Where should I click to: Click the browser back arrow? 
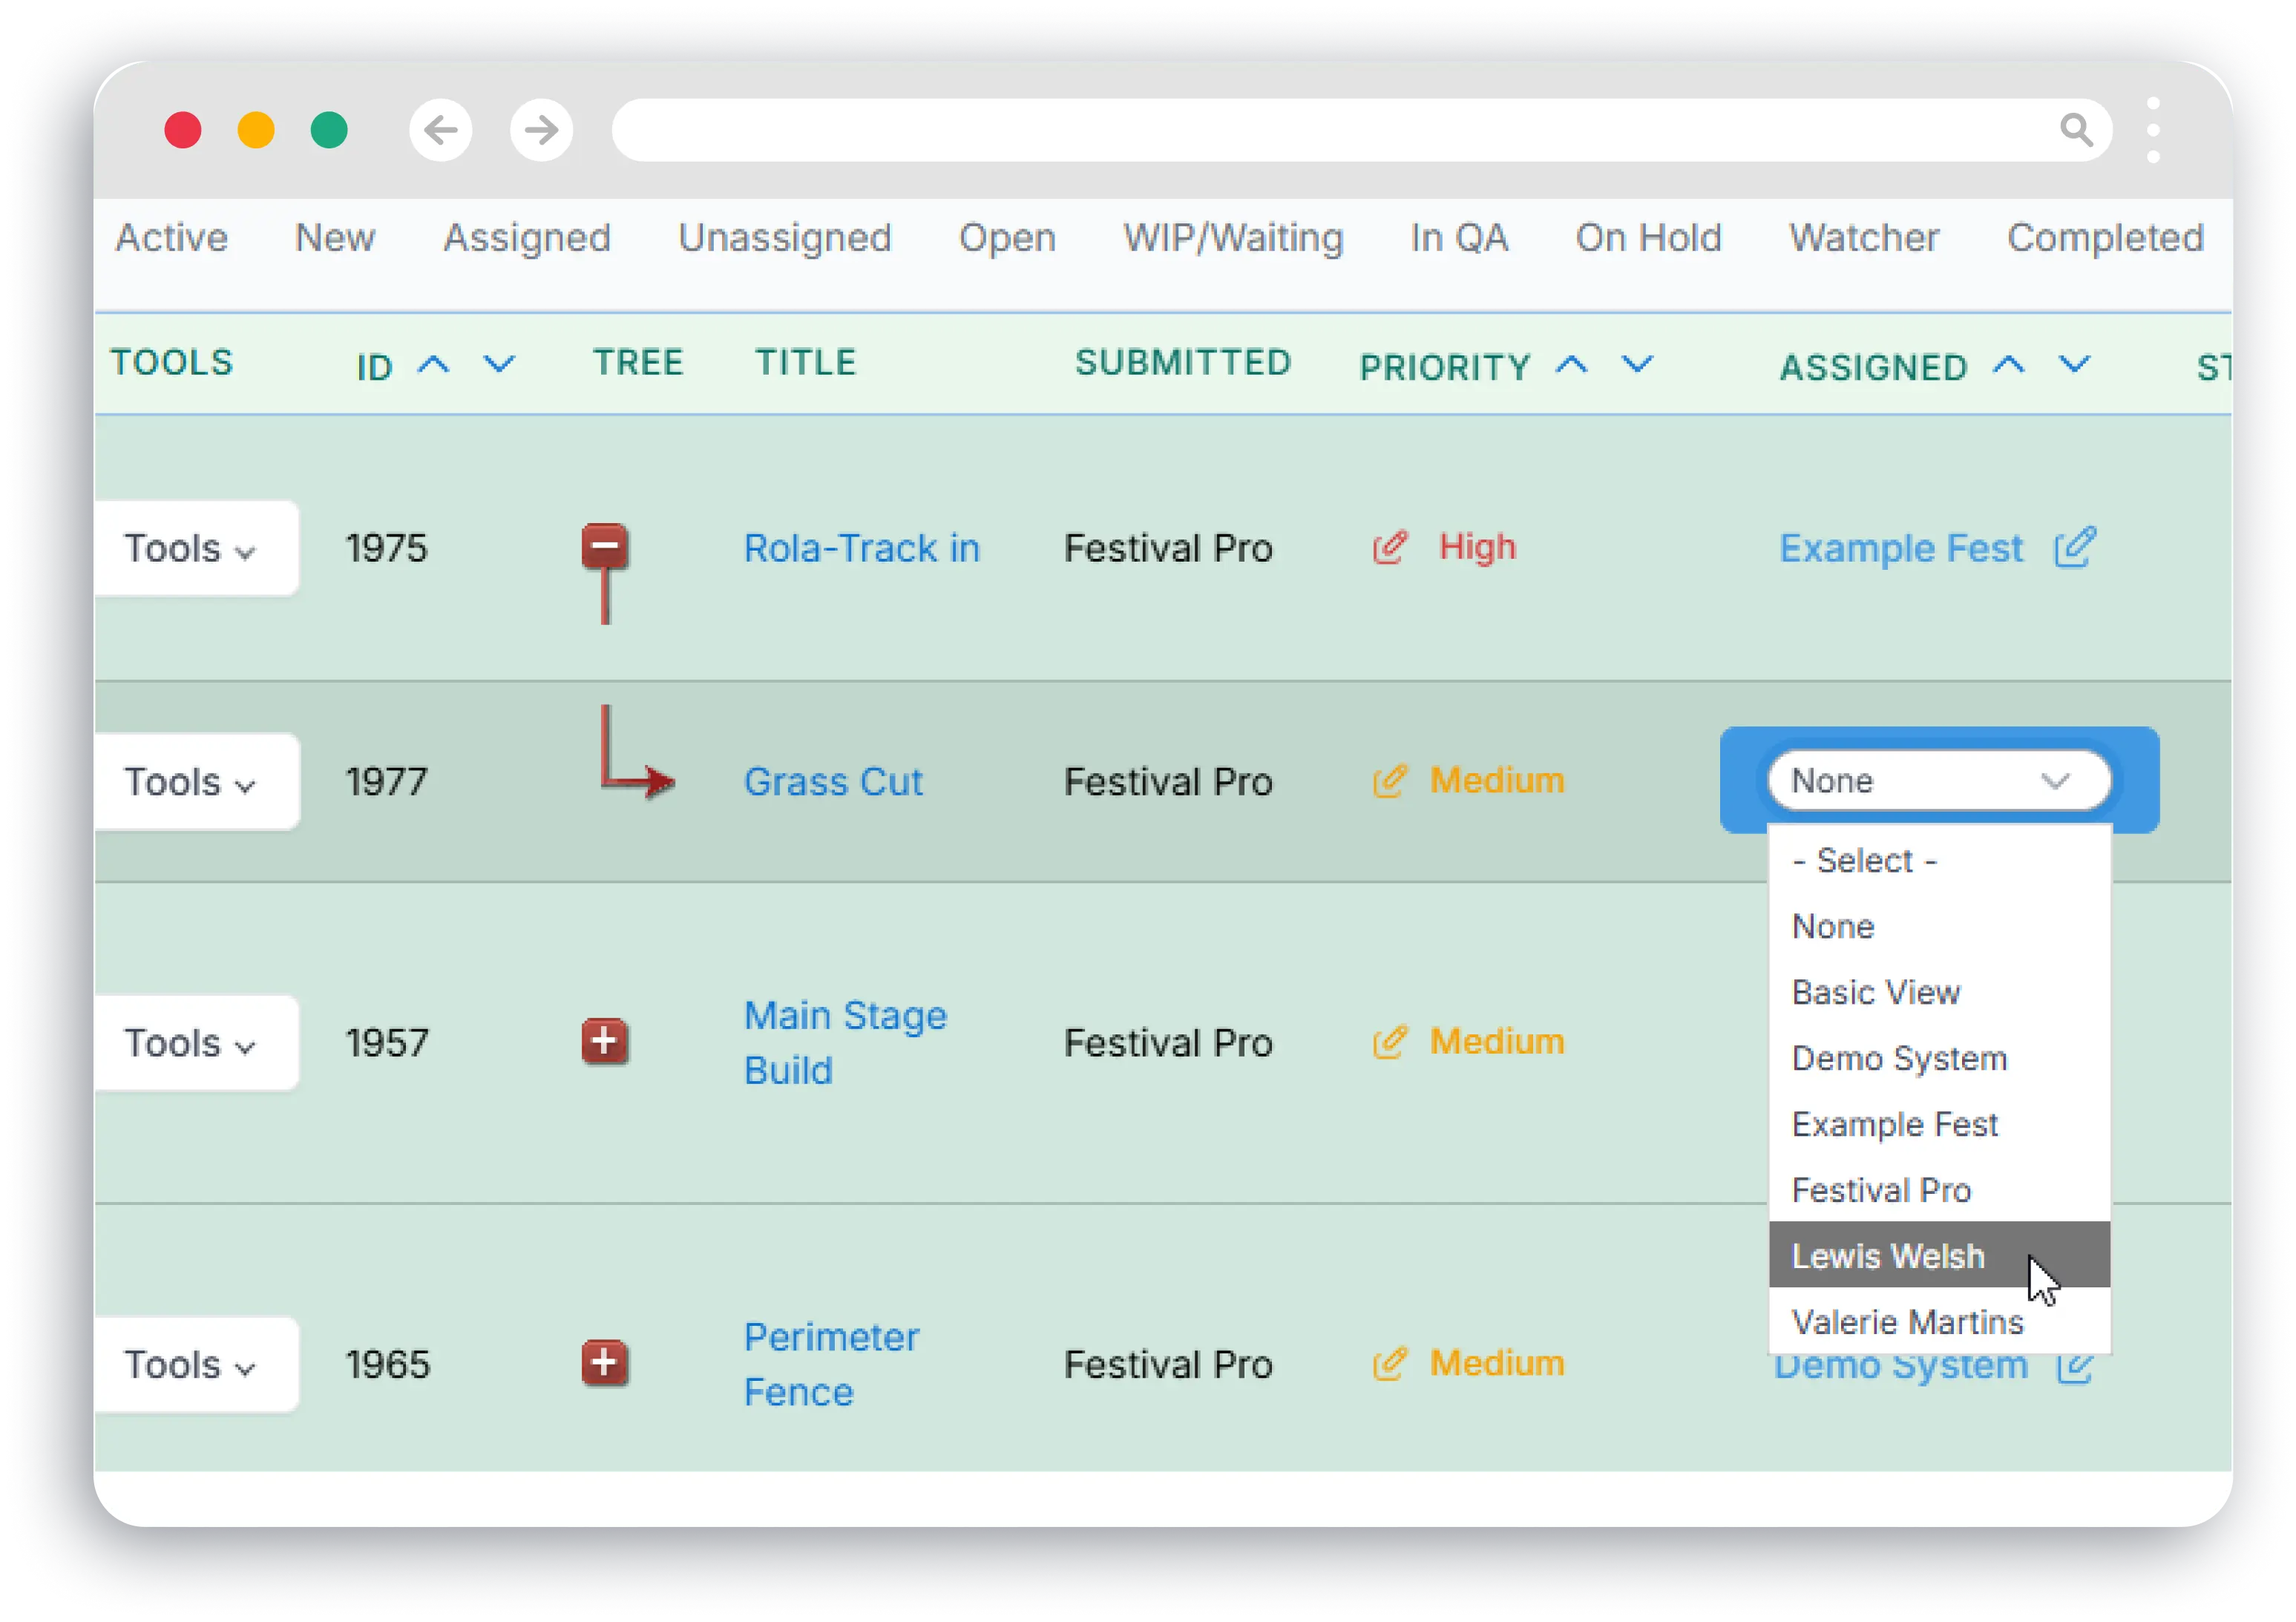[x=441, y=130]
